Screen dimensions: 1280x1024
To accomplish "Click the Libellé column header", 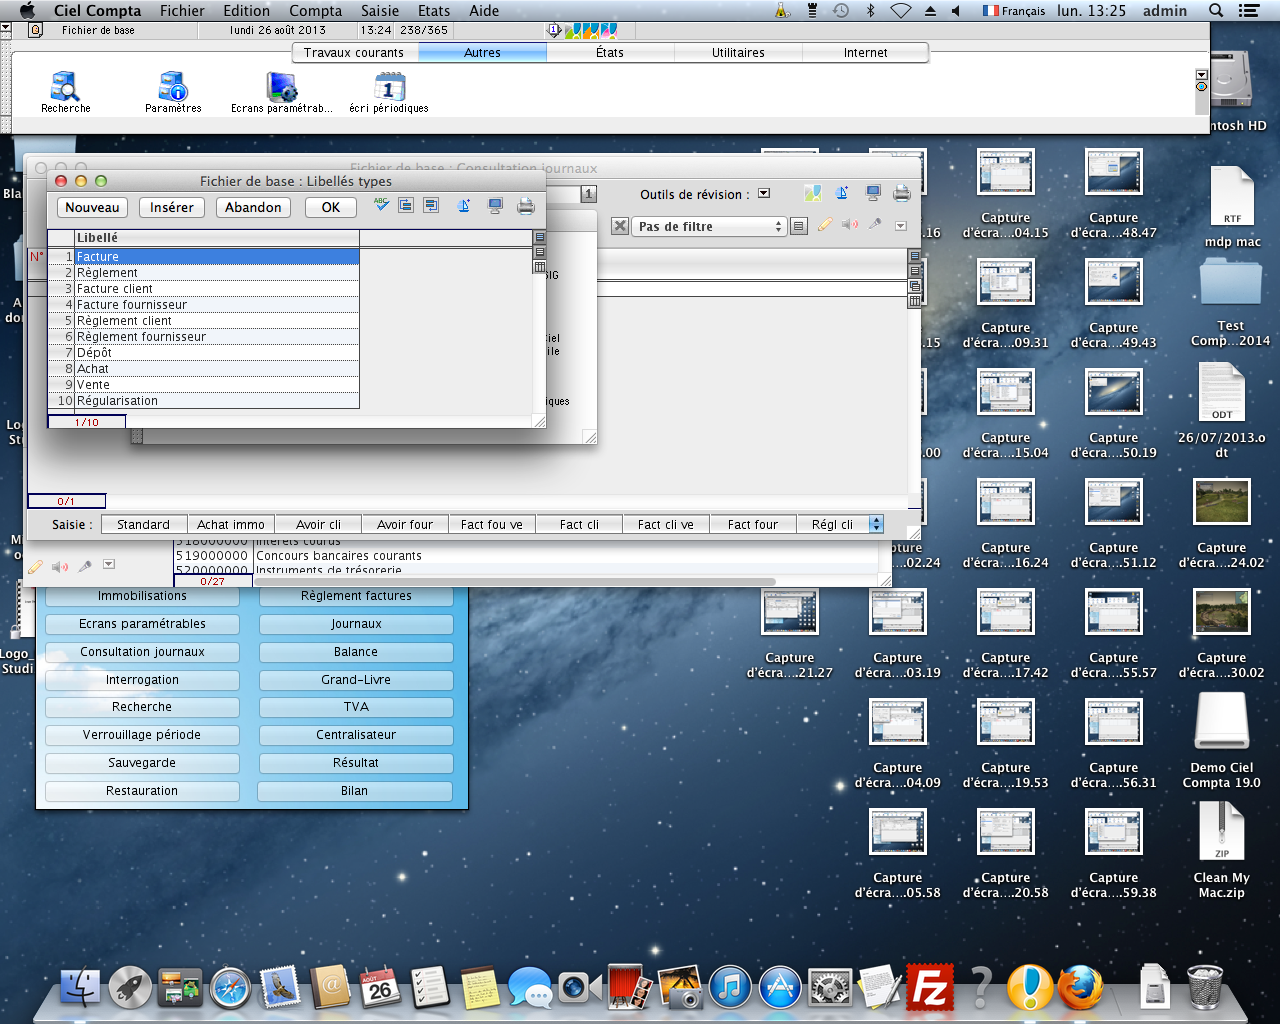I will click(x=217, y=238).
